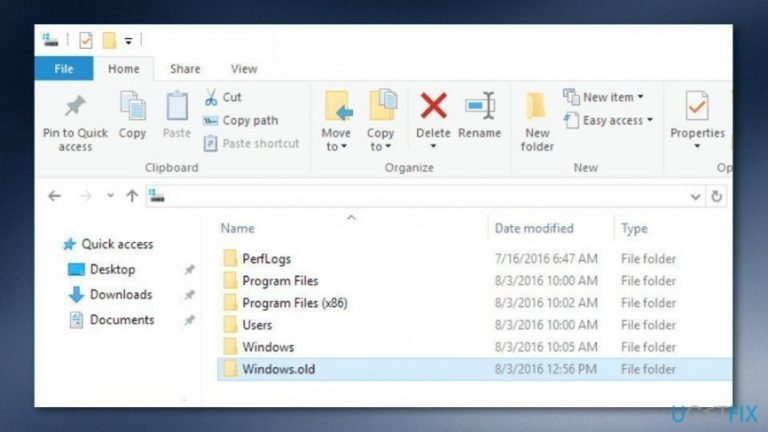The image size is (768, 432).
Task: Click the Easy access icon
Action: pos(571,120)
